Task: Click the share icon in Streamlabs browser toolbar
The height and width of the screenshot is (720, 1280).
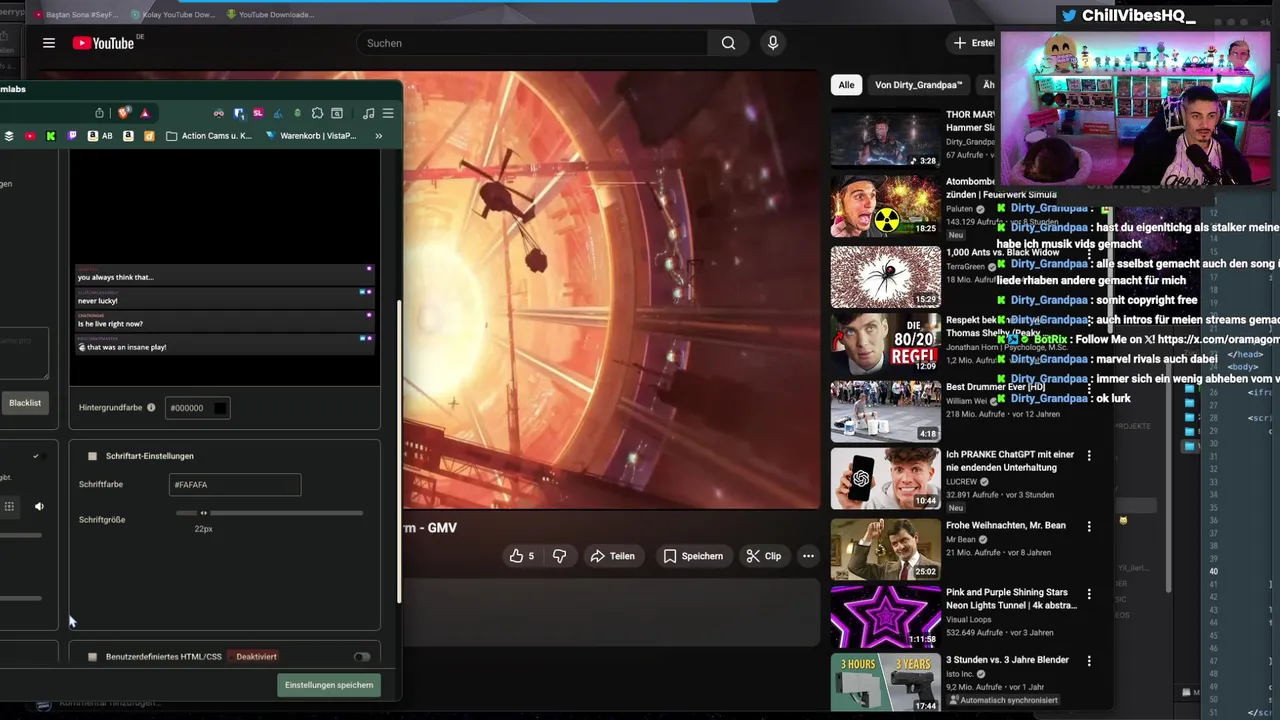Action: point(99,113)
